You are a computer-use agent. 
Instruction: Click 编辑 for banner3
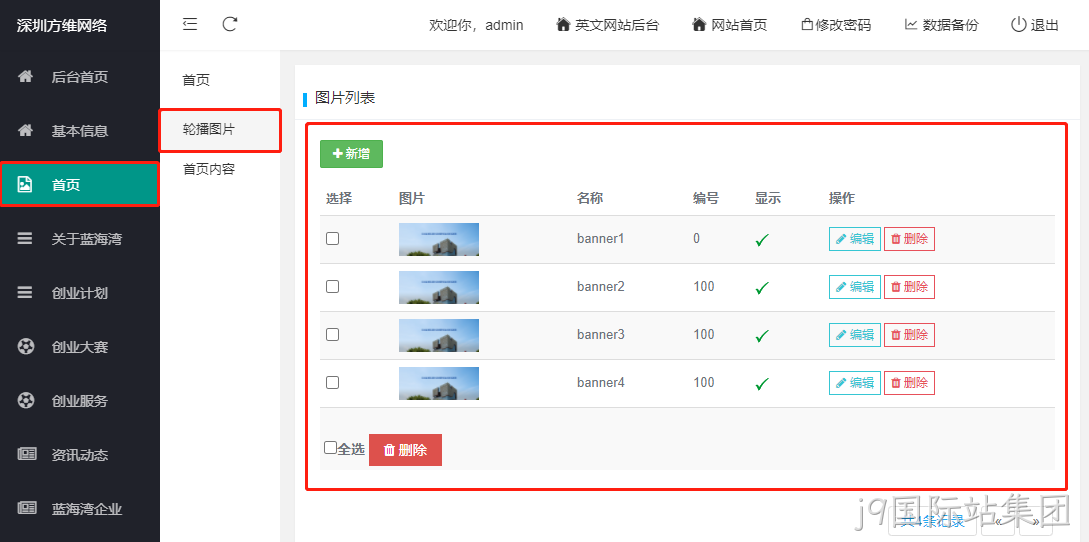tap(855, 335)
